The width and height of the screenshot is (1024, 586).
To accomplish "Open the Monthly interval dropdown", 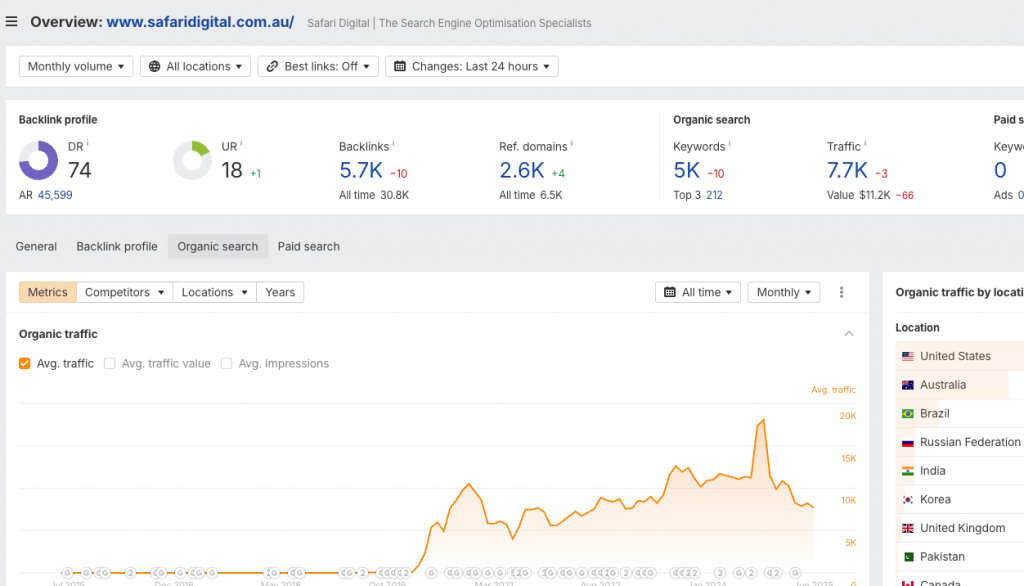I will pos(784,292).
